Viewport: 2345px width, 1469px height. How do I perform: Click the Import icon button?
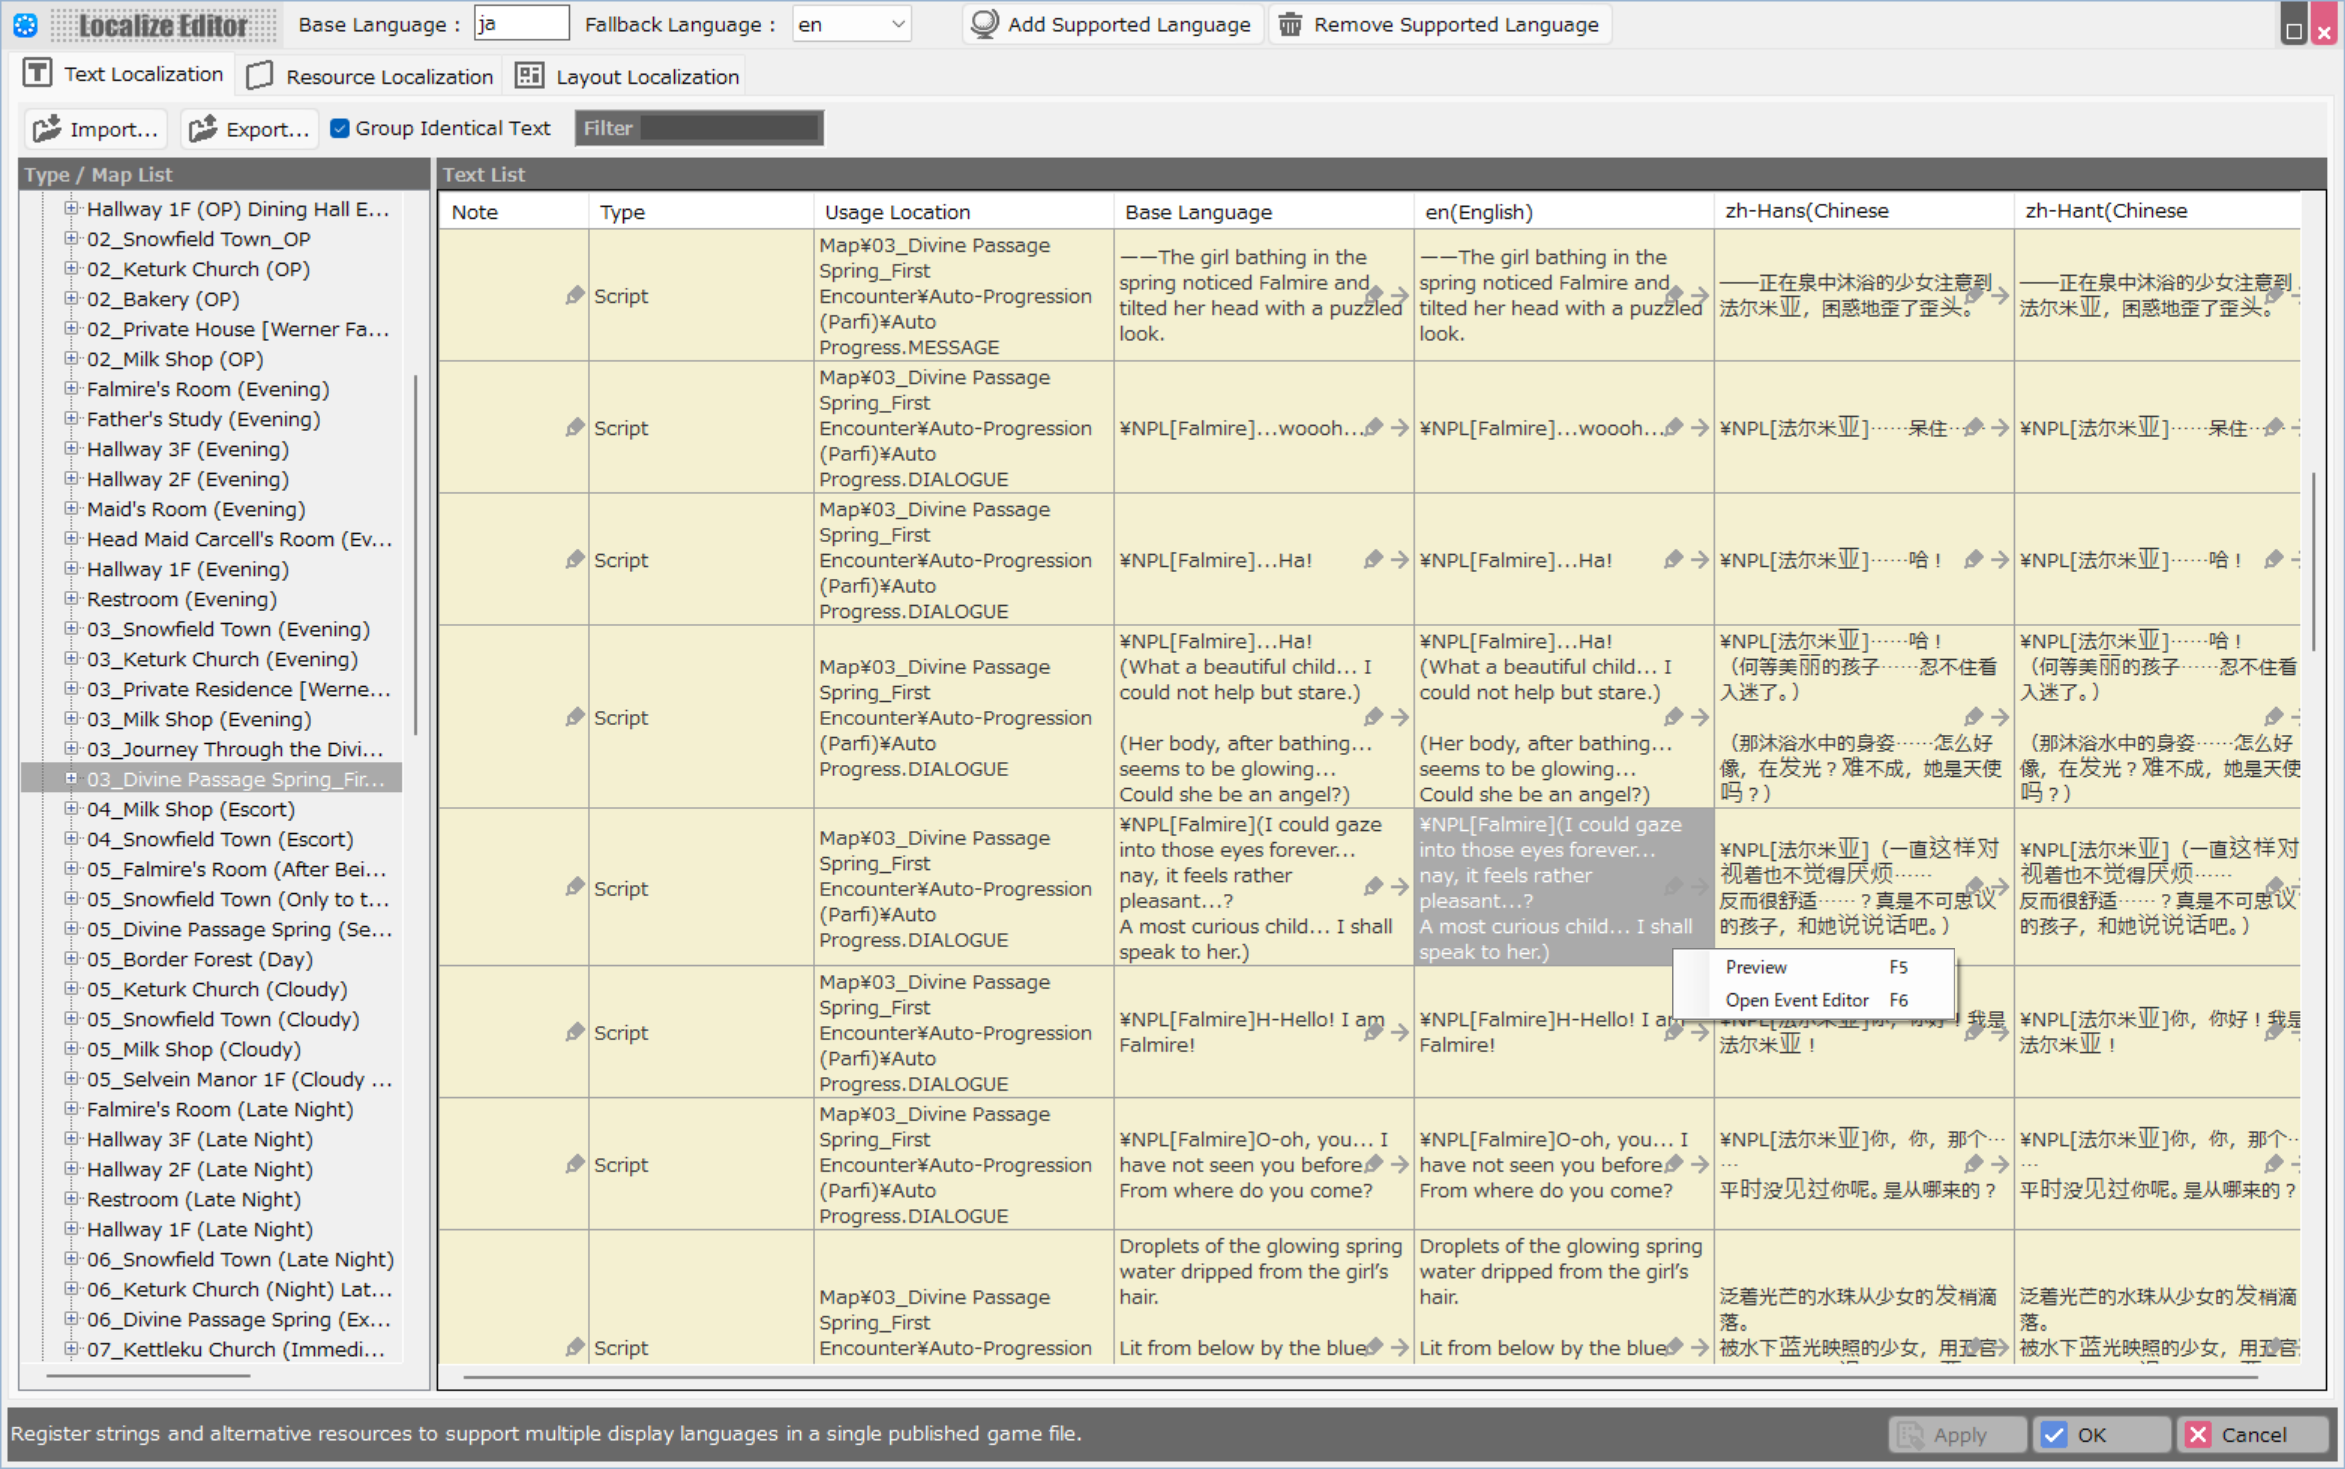[47, 129]
